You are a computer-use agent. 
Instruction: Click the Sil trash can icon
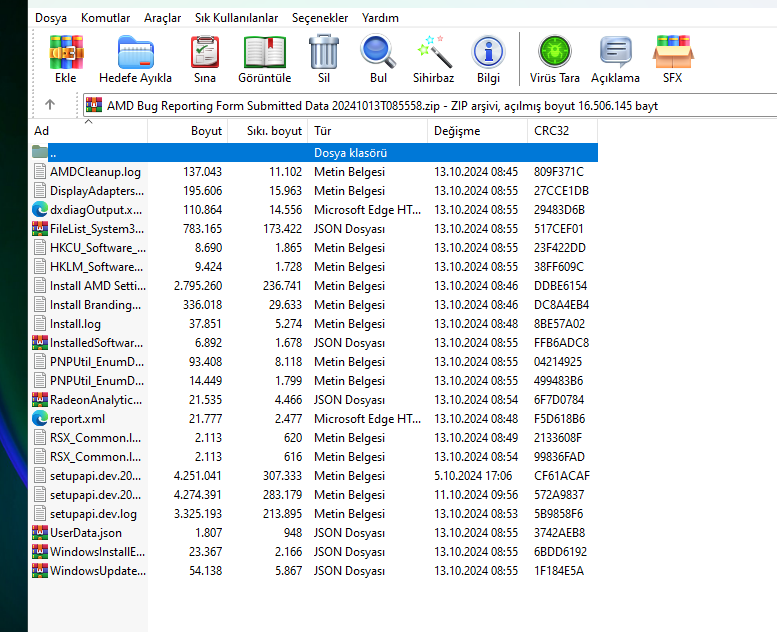click(324, 52)
